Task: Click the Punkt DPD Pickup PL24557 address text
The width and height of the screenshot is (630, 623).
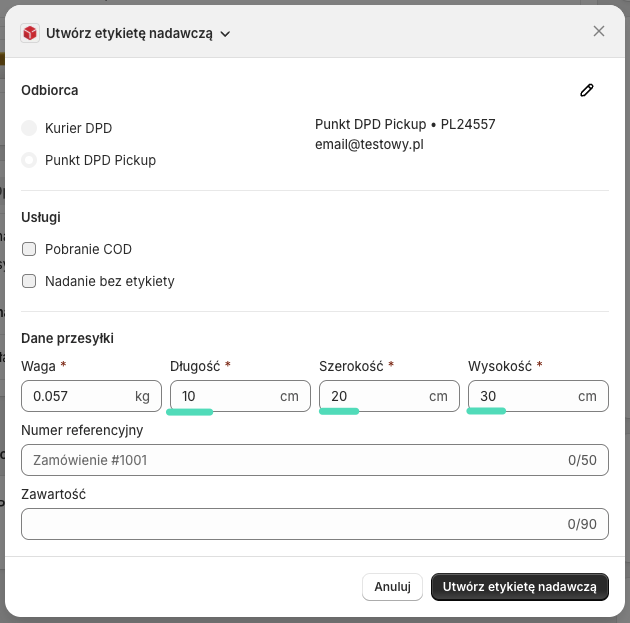Action: tap(405, 125)
